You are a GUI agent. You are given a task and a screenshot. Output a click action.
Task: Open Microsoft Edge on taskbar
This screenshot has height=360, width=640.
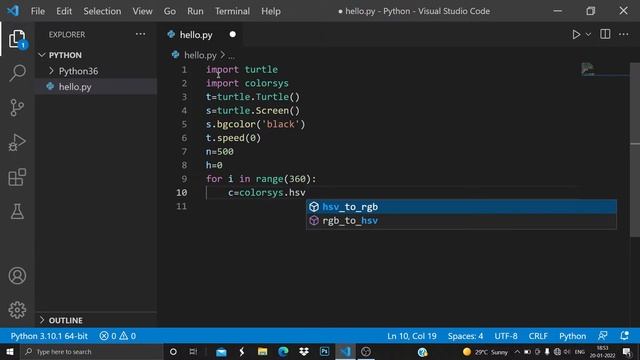pyautogui.click(x=283, y=352)
